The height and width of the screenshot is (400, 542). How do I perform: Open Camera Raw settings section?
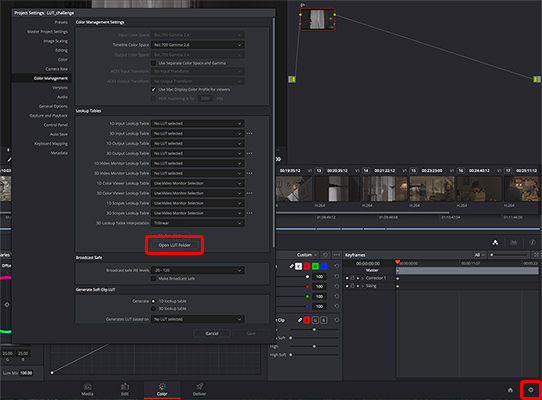pos(56,69)
